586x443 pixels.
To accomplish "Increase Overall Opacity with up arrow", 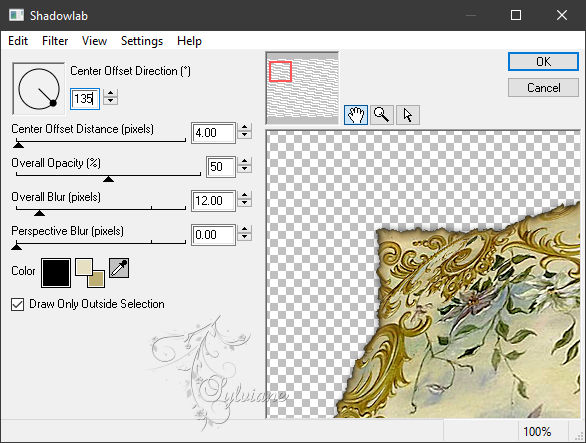I will [244, 161].
